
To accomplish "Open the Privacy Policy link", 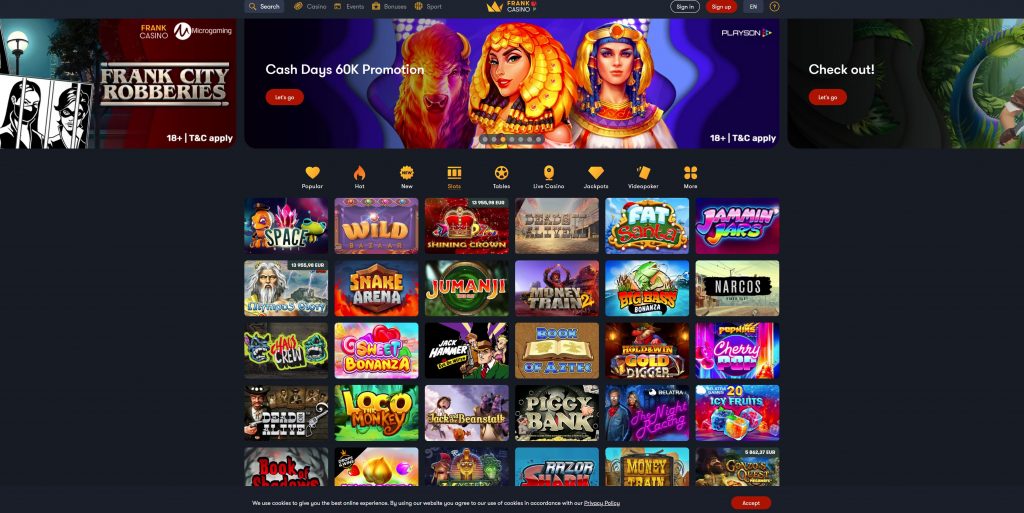I will [601, 503].
